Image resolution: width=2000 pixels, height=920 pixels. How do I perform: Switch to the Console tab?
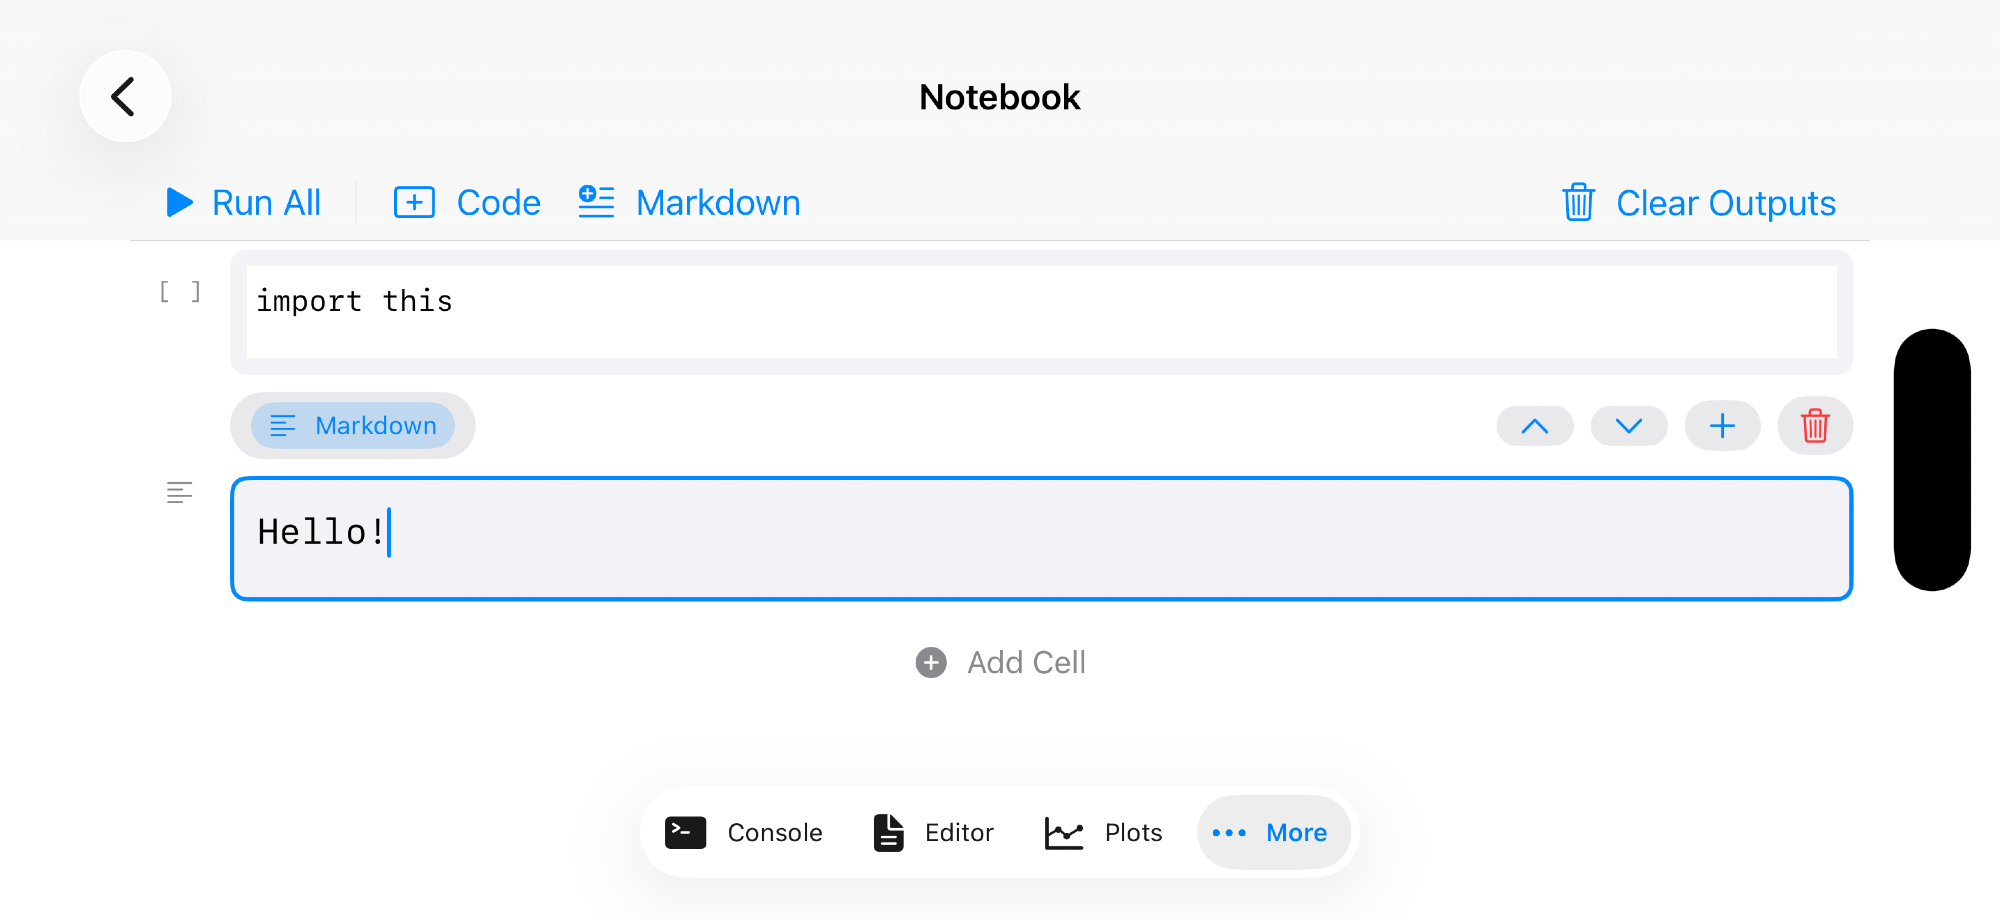pyautogui.click(x=745, y=832)
